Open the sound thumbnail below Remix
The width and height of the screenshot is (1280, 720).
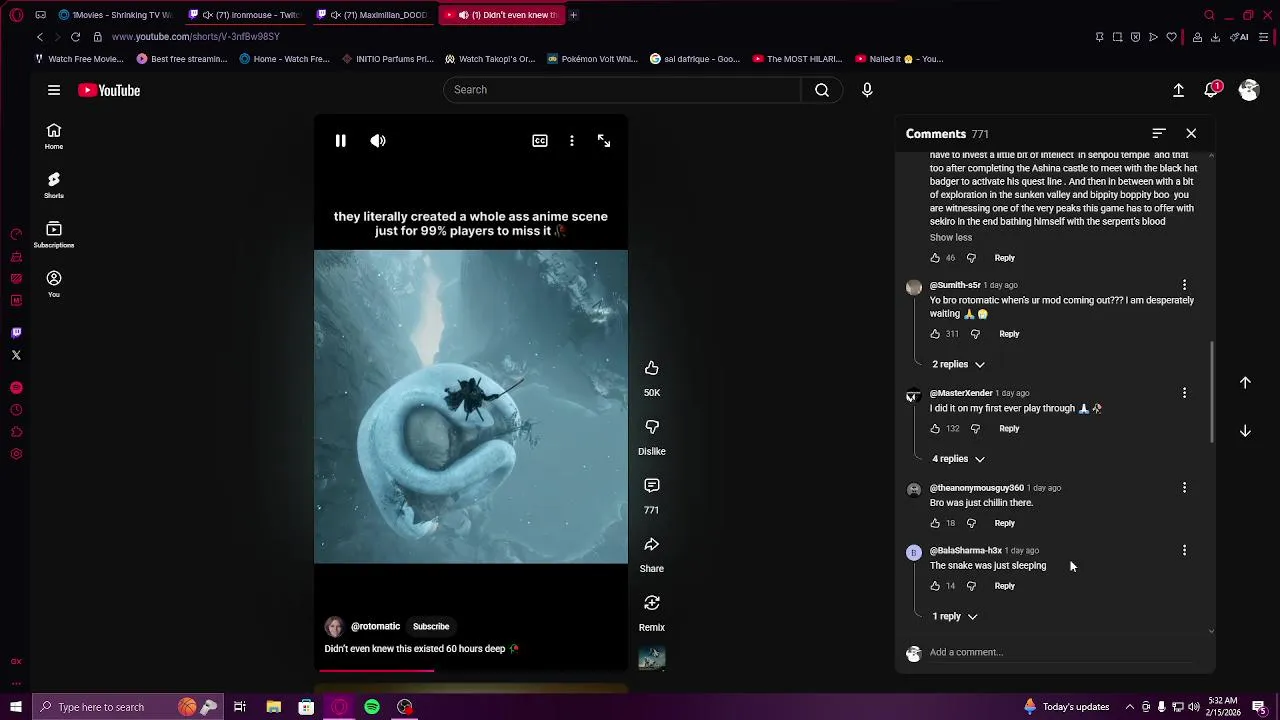652,658
